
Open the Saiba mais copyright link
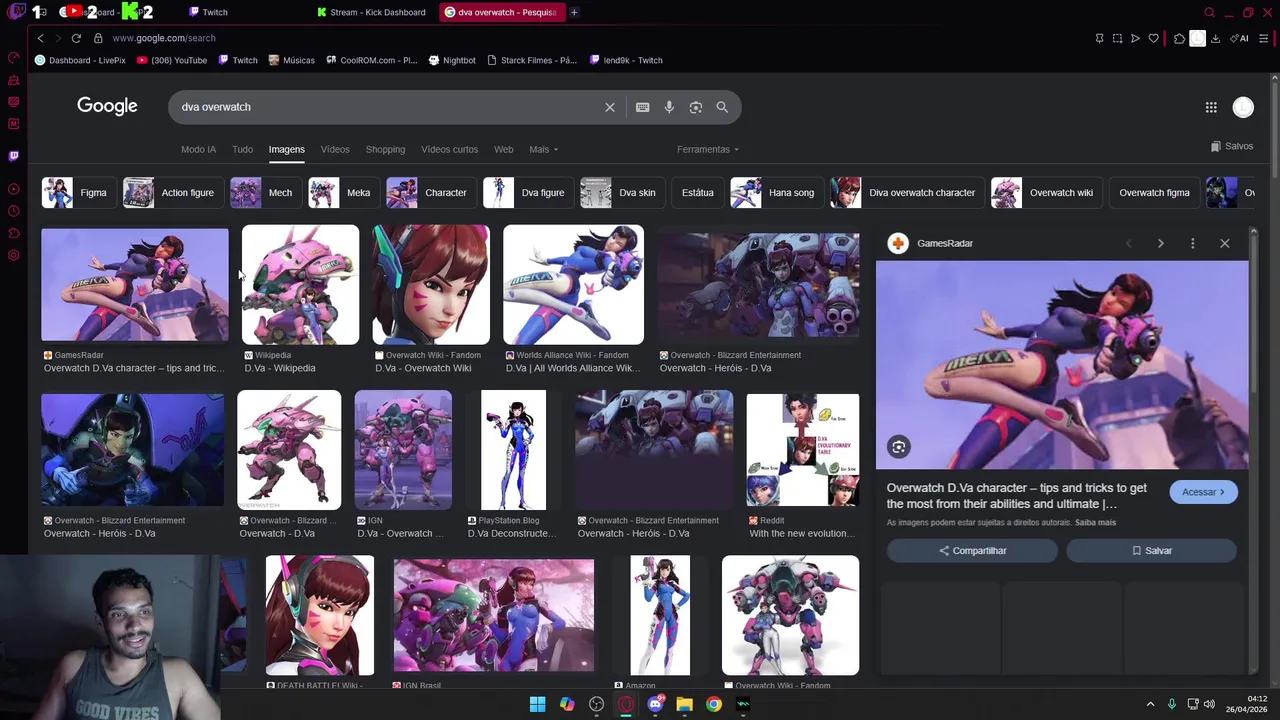tap(1095, 523)
